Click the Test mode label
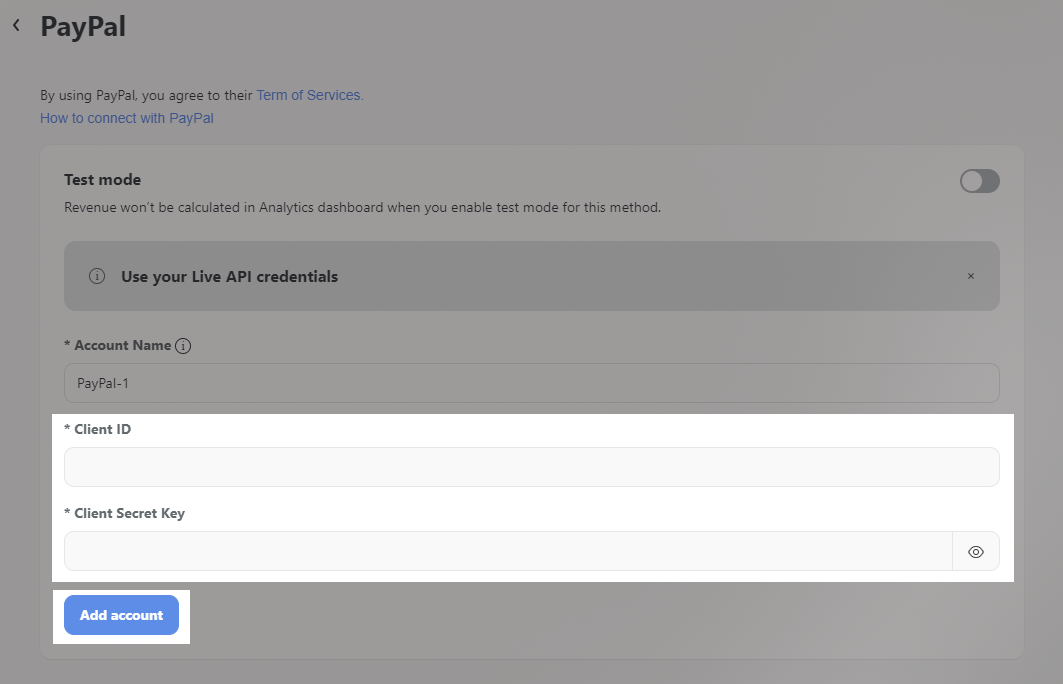Viewport: 1063px width, 684px height. pyautogui.click(x=102, y=180)
